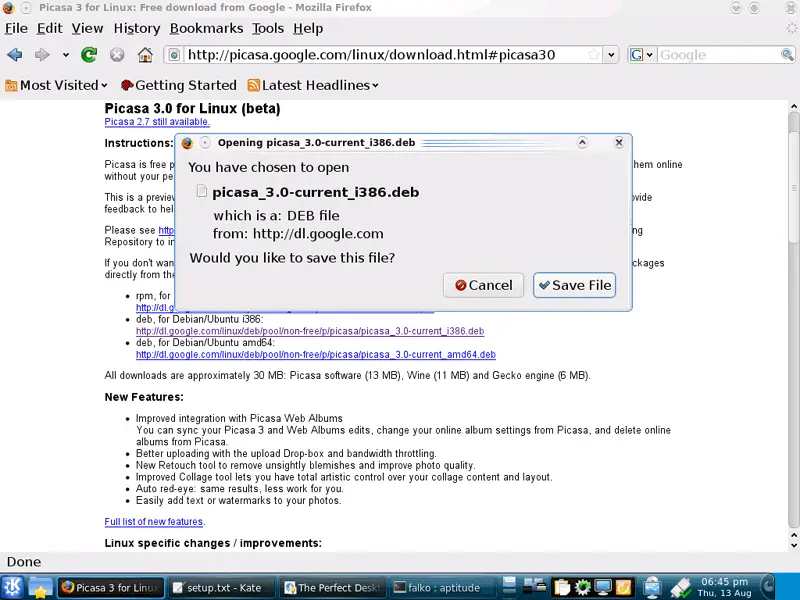The height and width of the screenshot is (600, 800).
Task: Click the folder-with-star icon in the panel
Action: [x=40, y=588]
